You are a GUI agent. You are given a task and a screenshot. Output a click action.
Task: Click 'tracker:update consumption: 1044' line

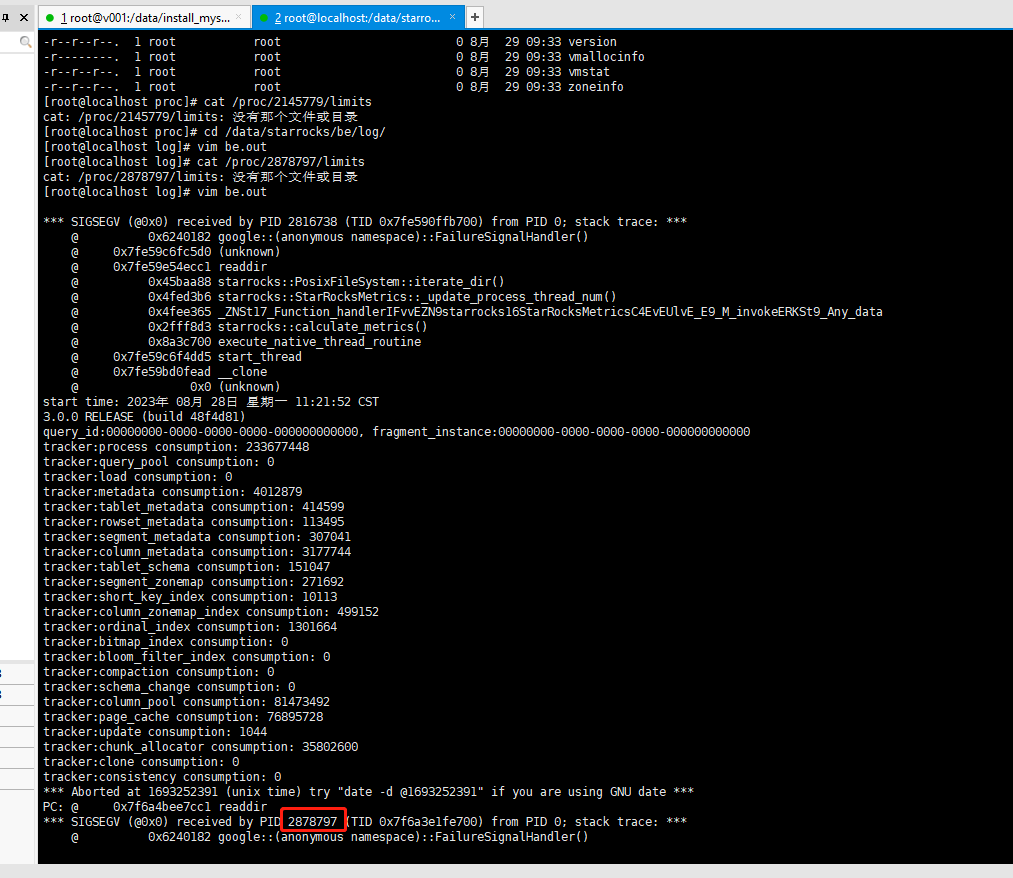[155, 732]
